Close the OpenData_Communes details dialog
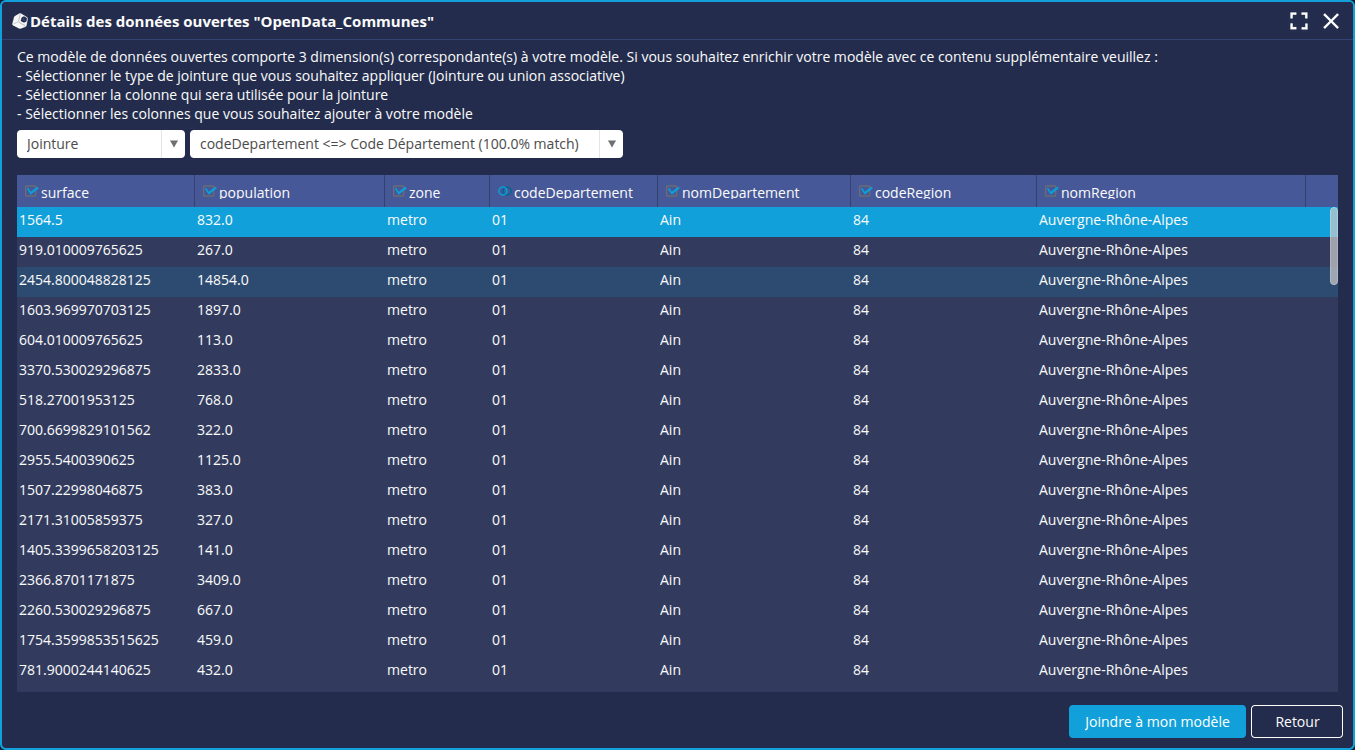 pyautogui.click(x=1331, y=21)
